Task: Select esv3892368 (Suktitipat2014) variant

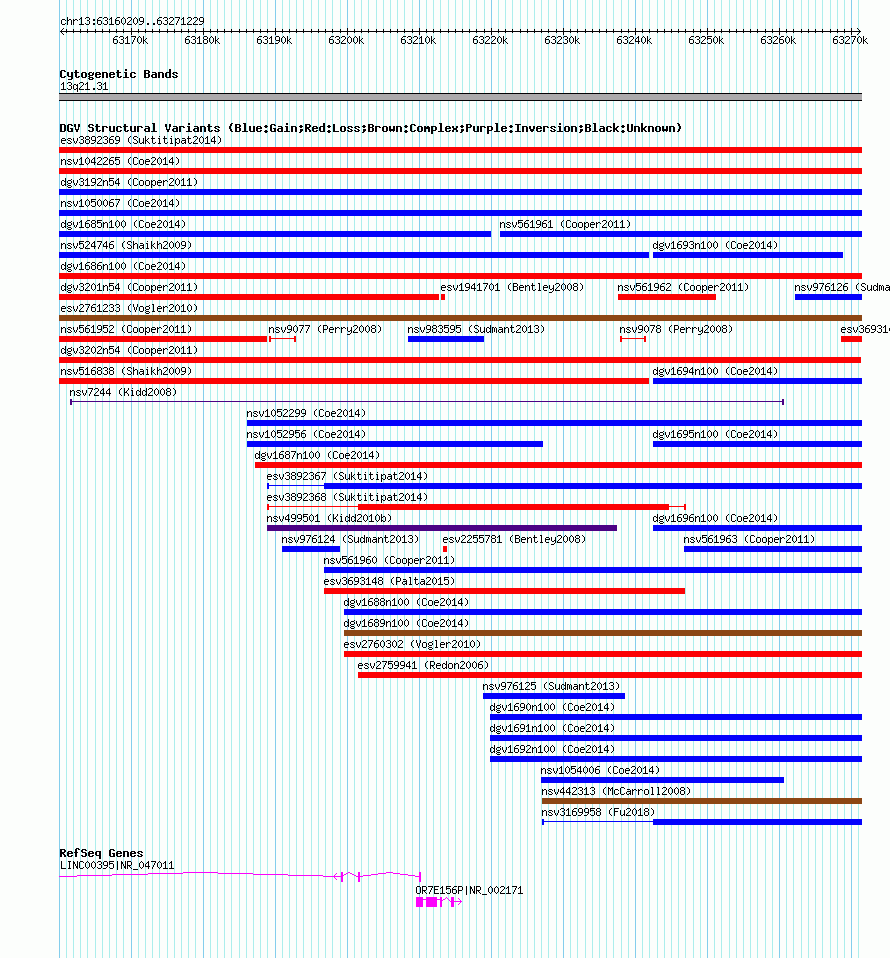Action: click(x=347, y=497)
